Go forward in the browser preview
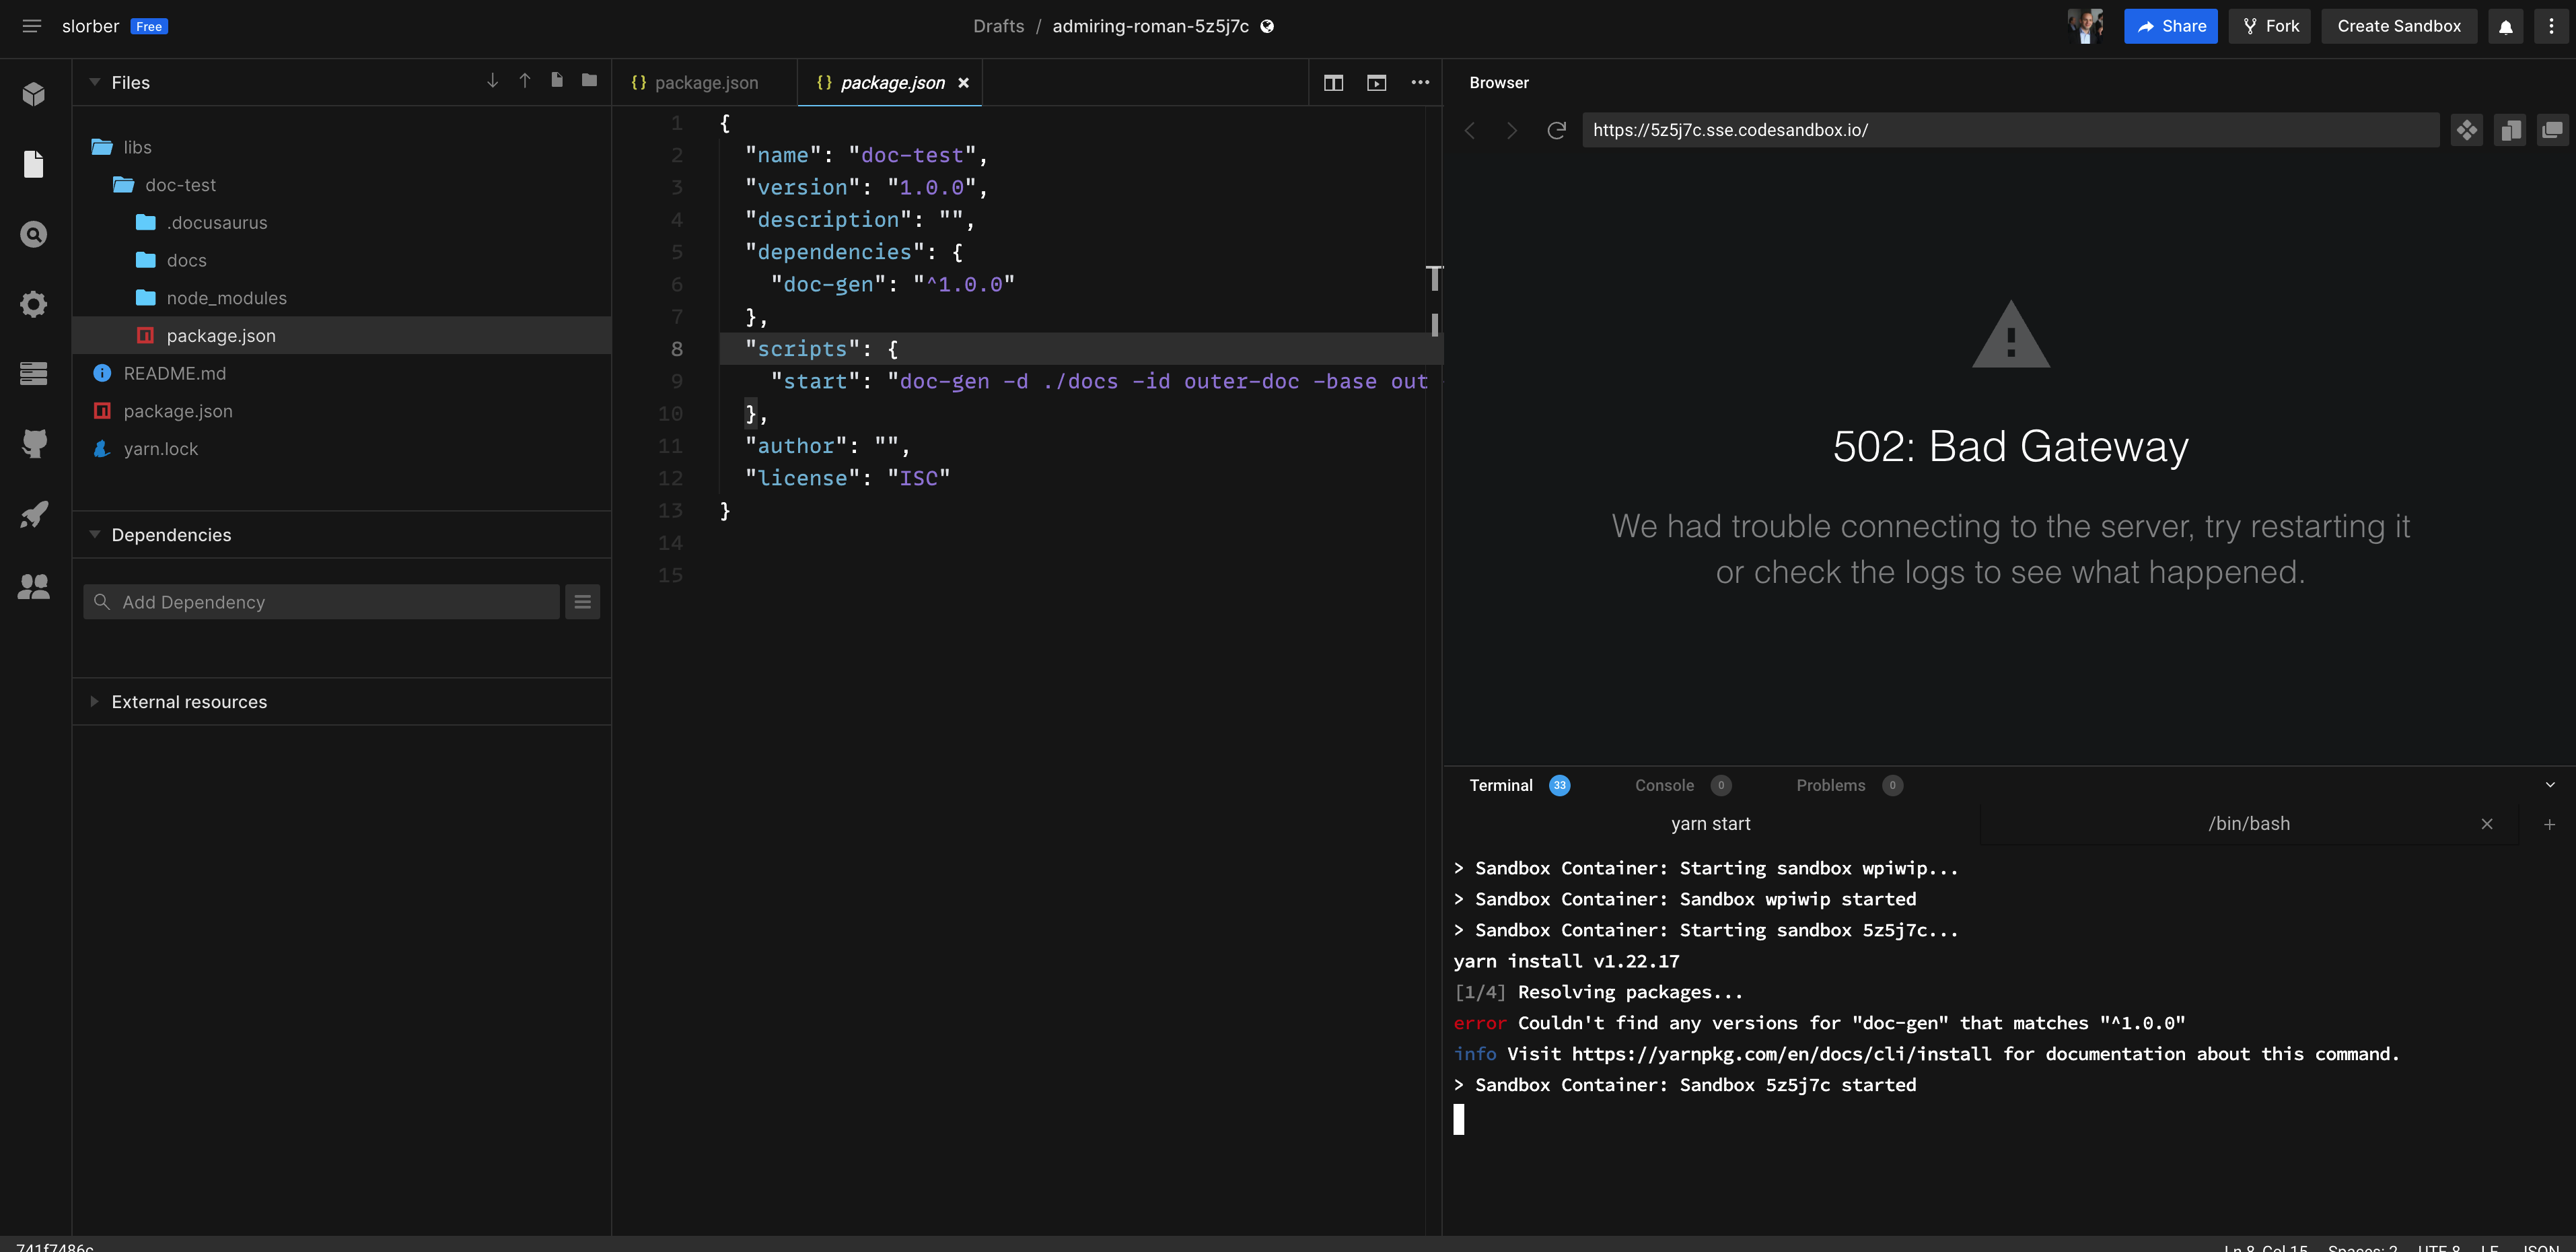 (x=1512, y=130)
